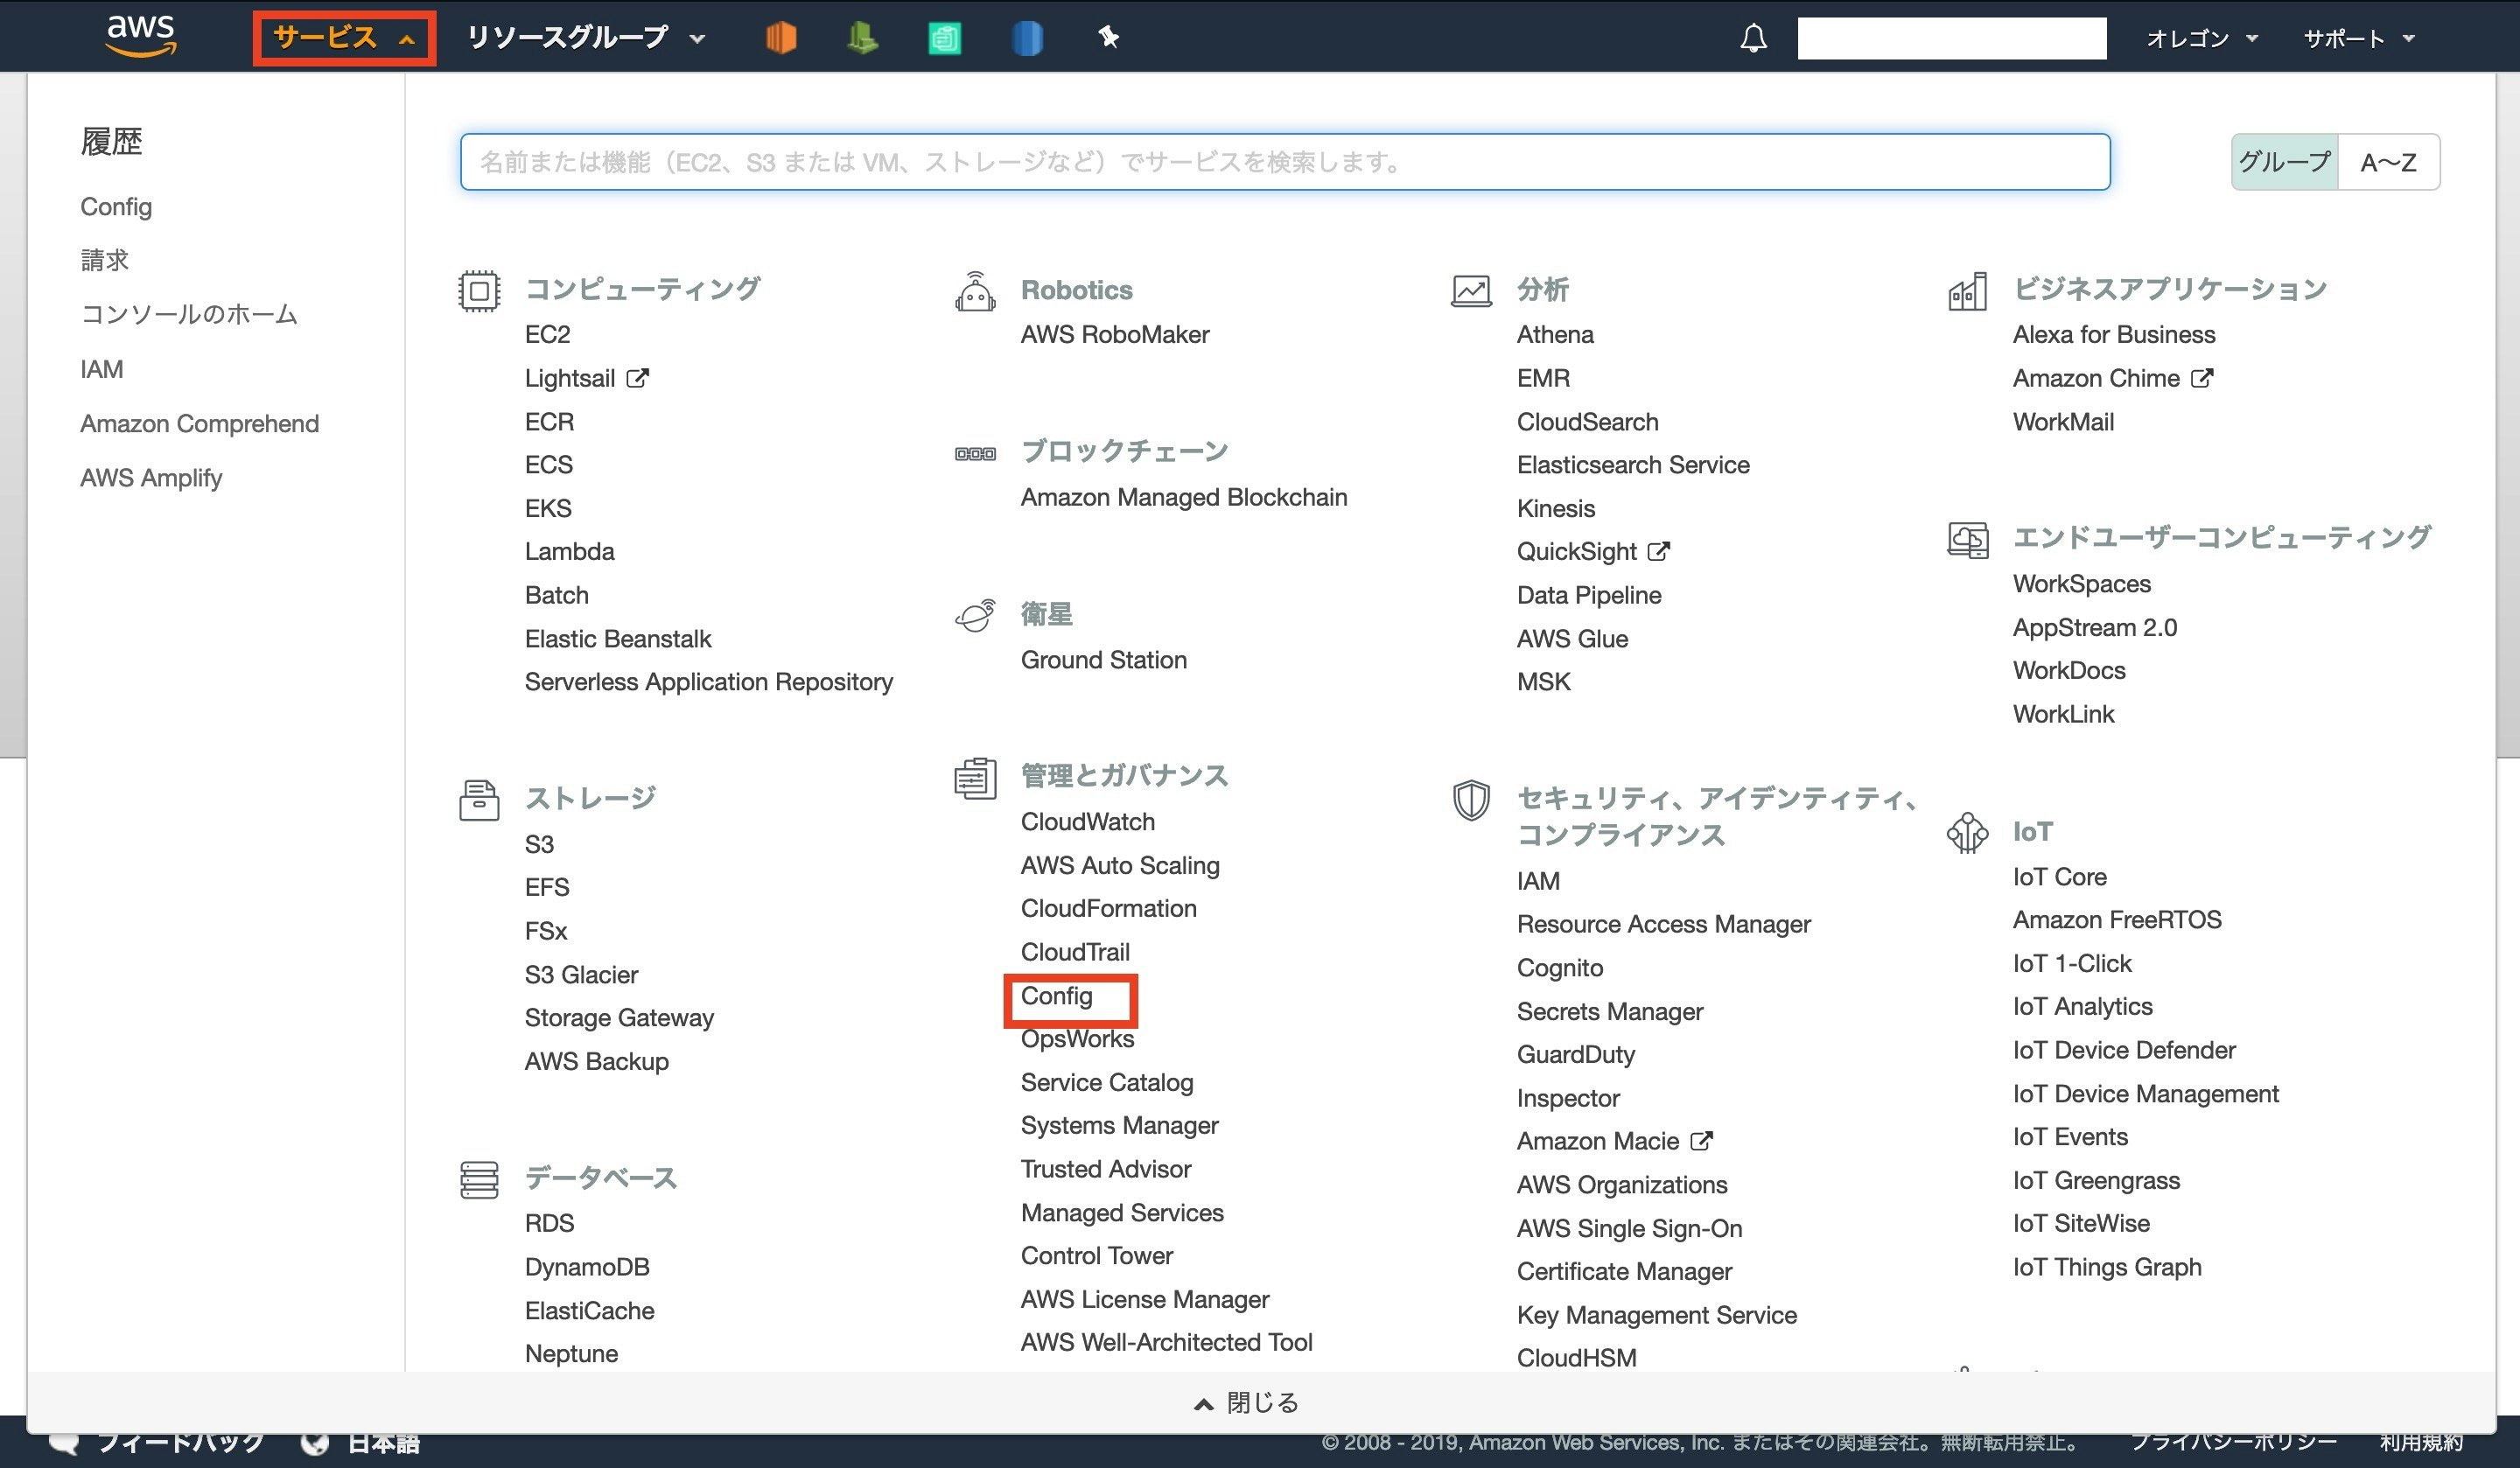Click the external link icon beside QuickSight
This screenshot has height=1468, width=2520.
pos(1659,551)
